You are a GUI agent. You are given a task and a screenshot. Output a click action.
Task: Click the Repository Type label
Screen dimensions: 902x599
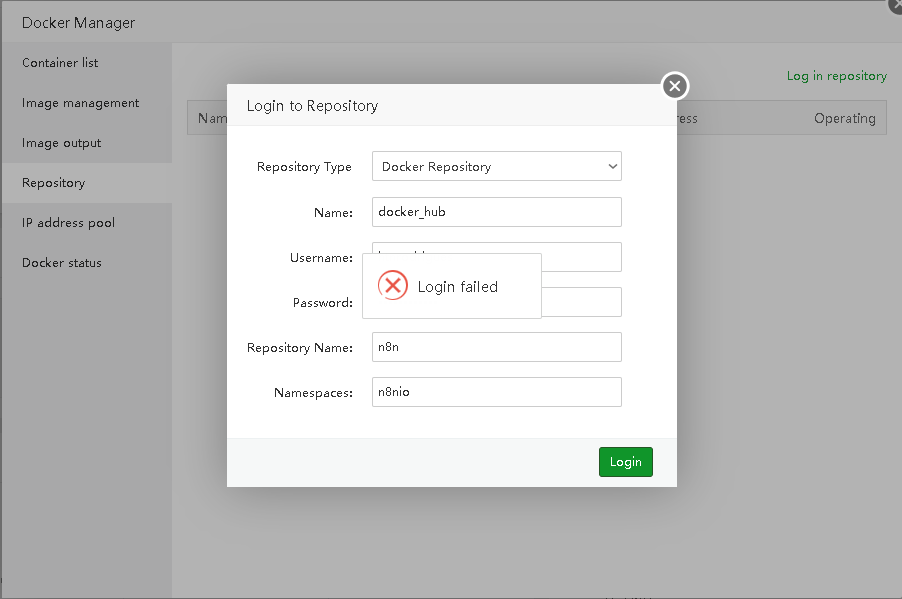tap(304, 167)
